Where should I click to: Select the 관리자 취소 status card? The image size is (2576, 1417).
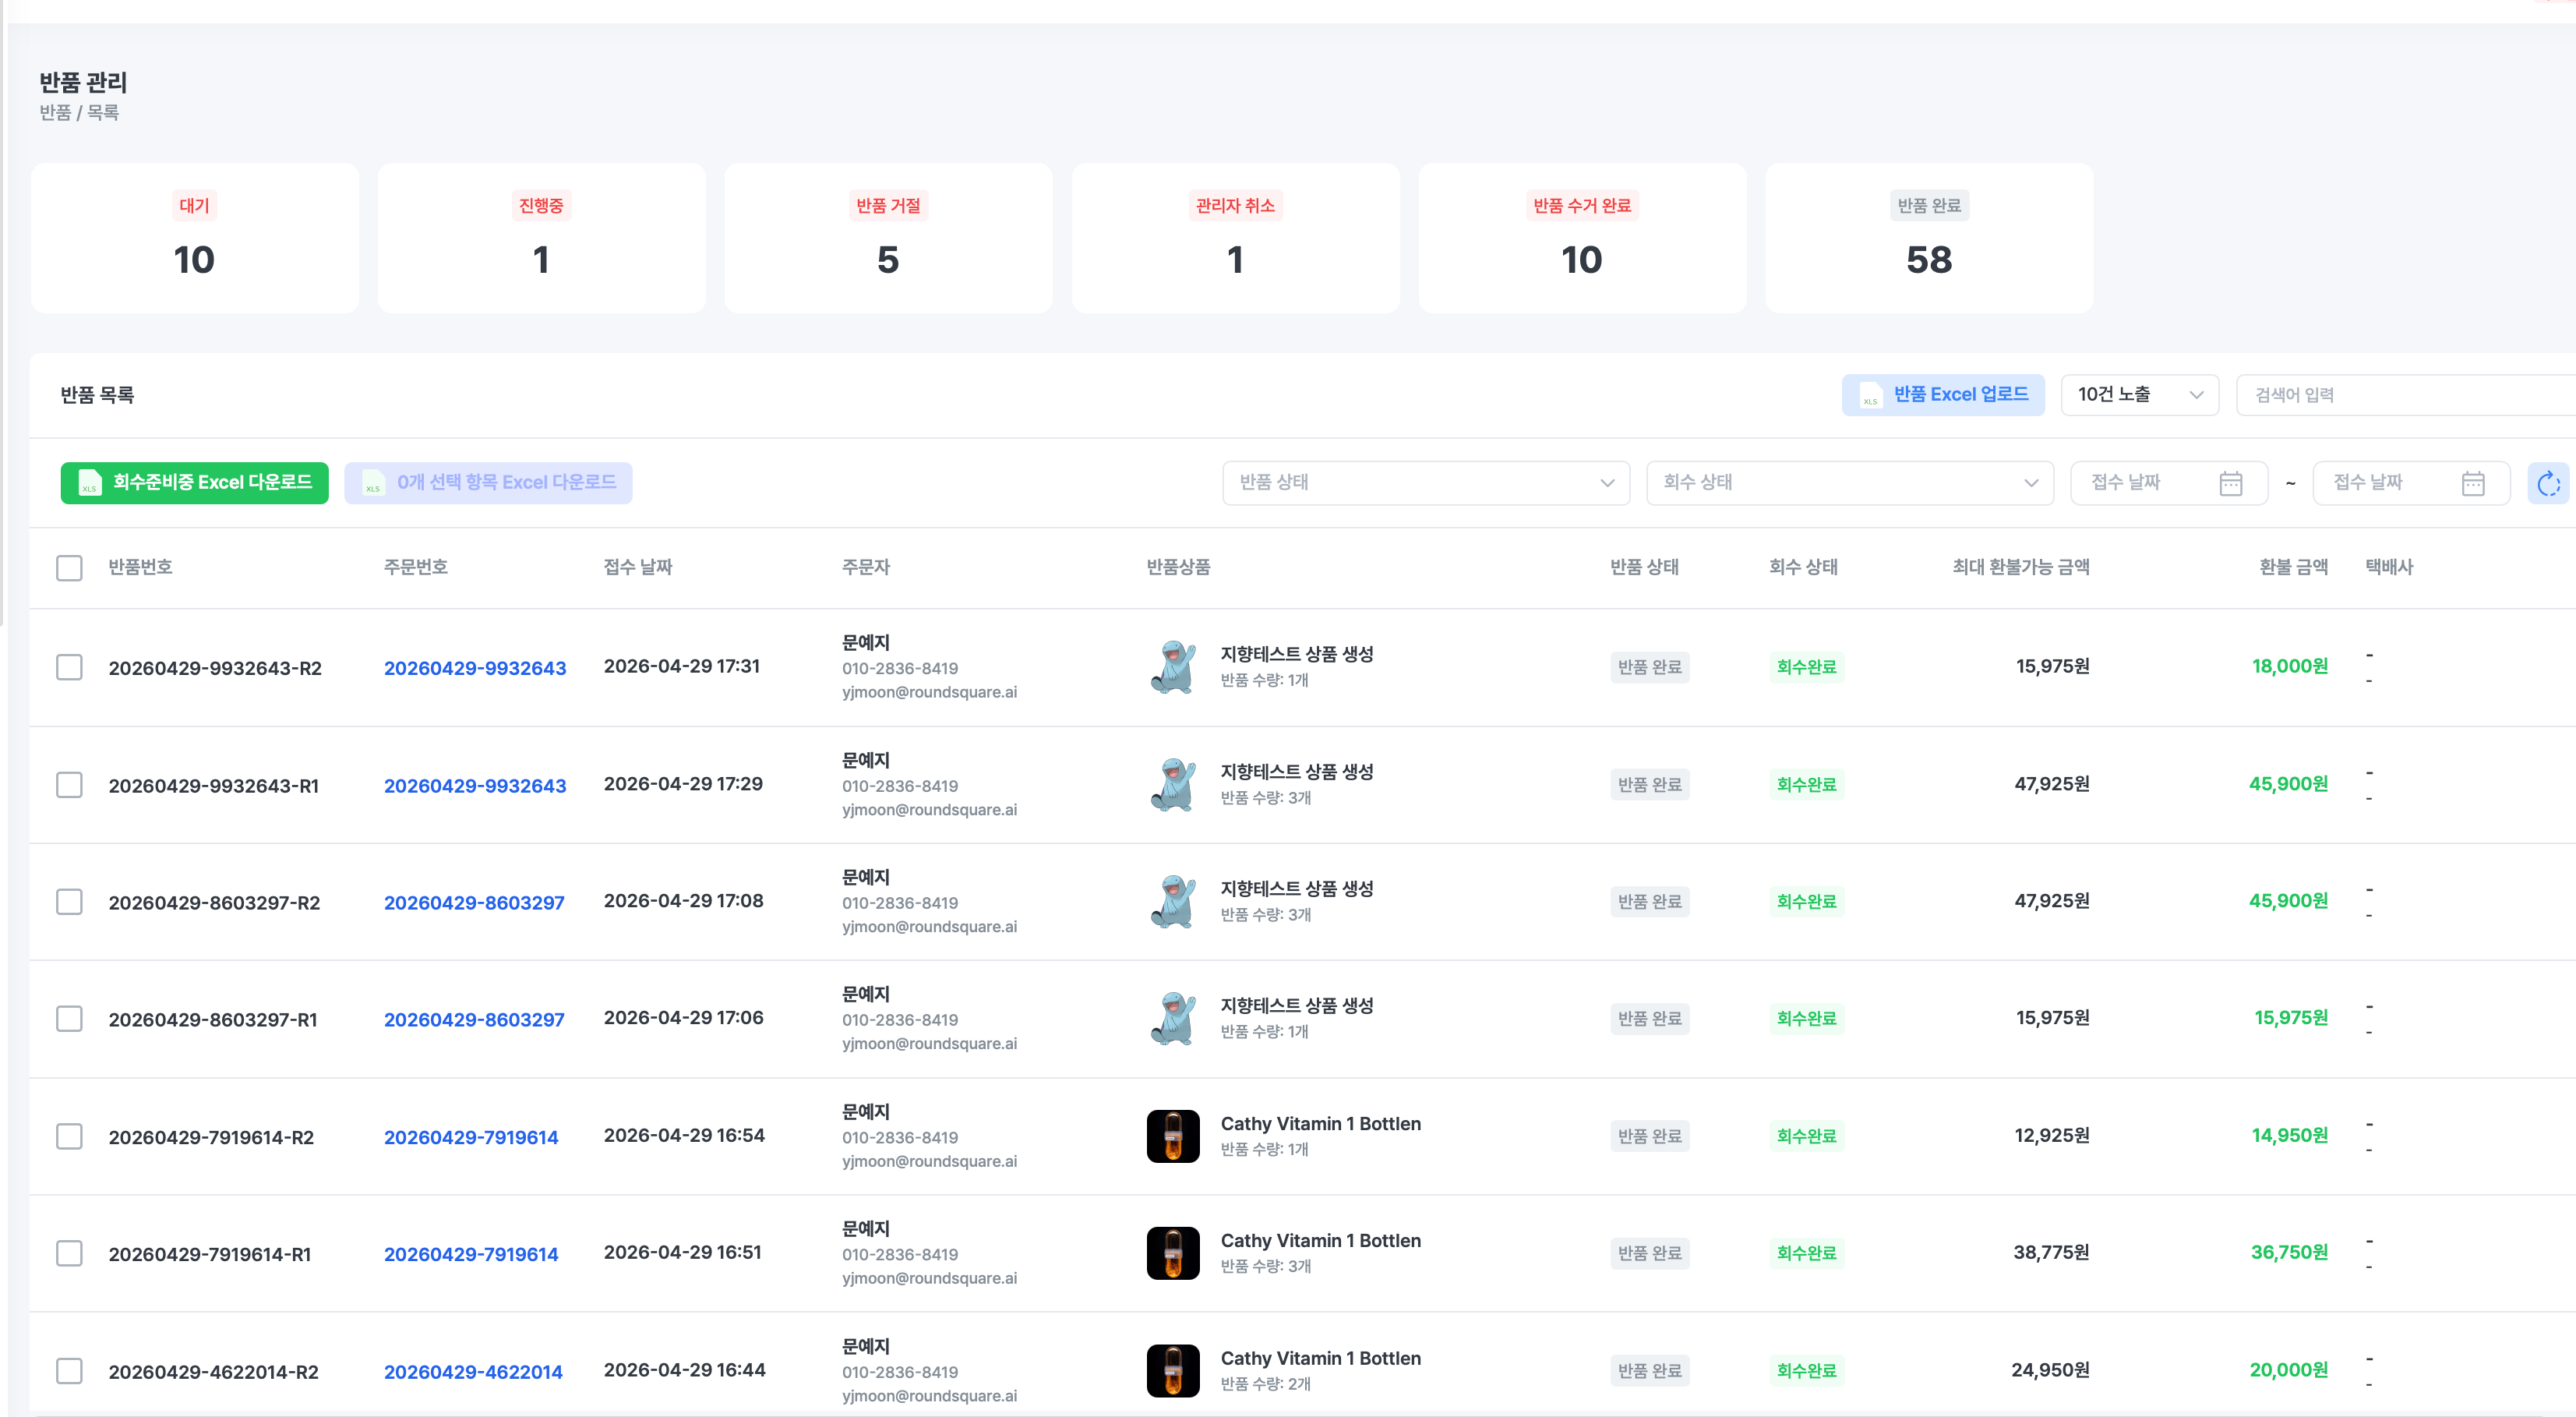pos(1235,238)
